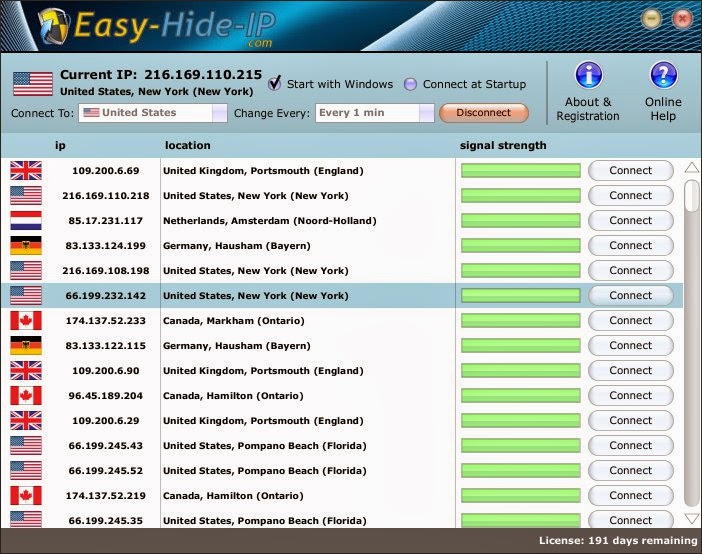Click signal strength bar for 174.137.52.219
The width and height of the screenshot is (702, 554).
(521, 496)
